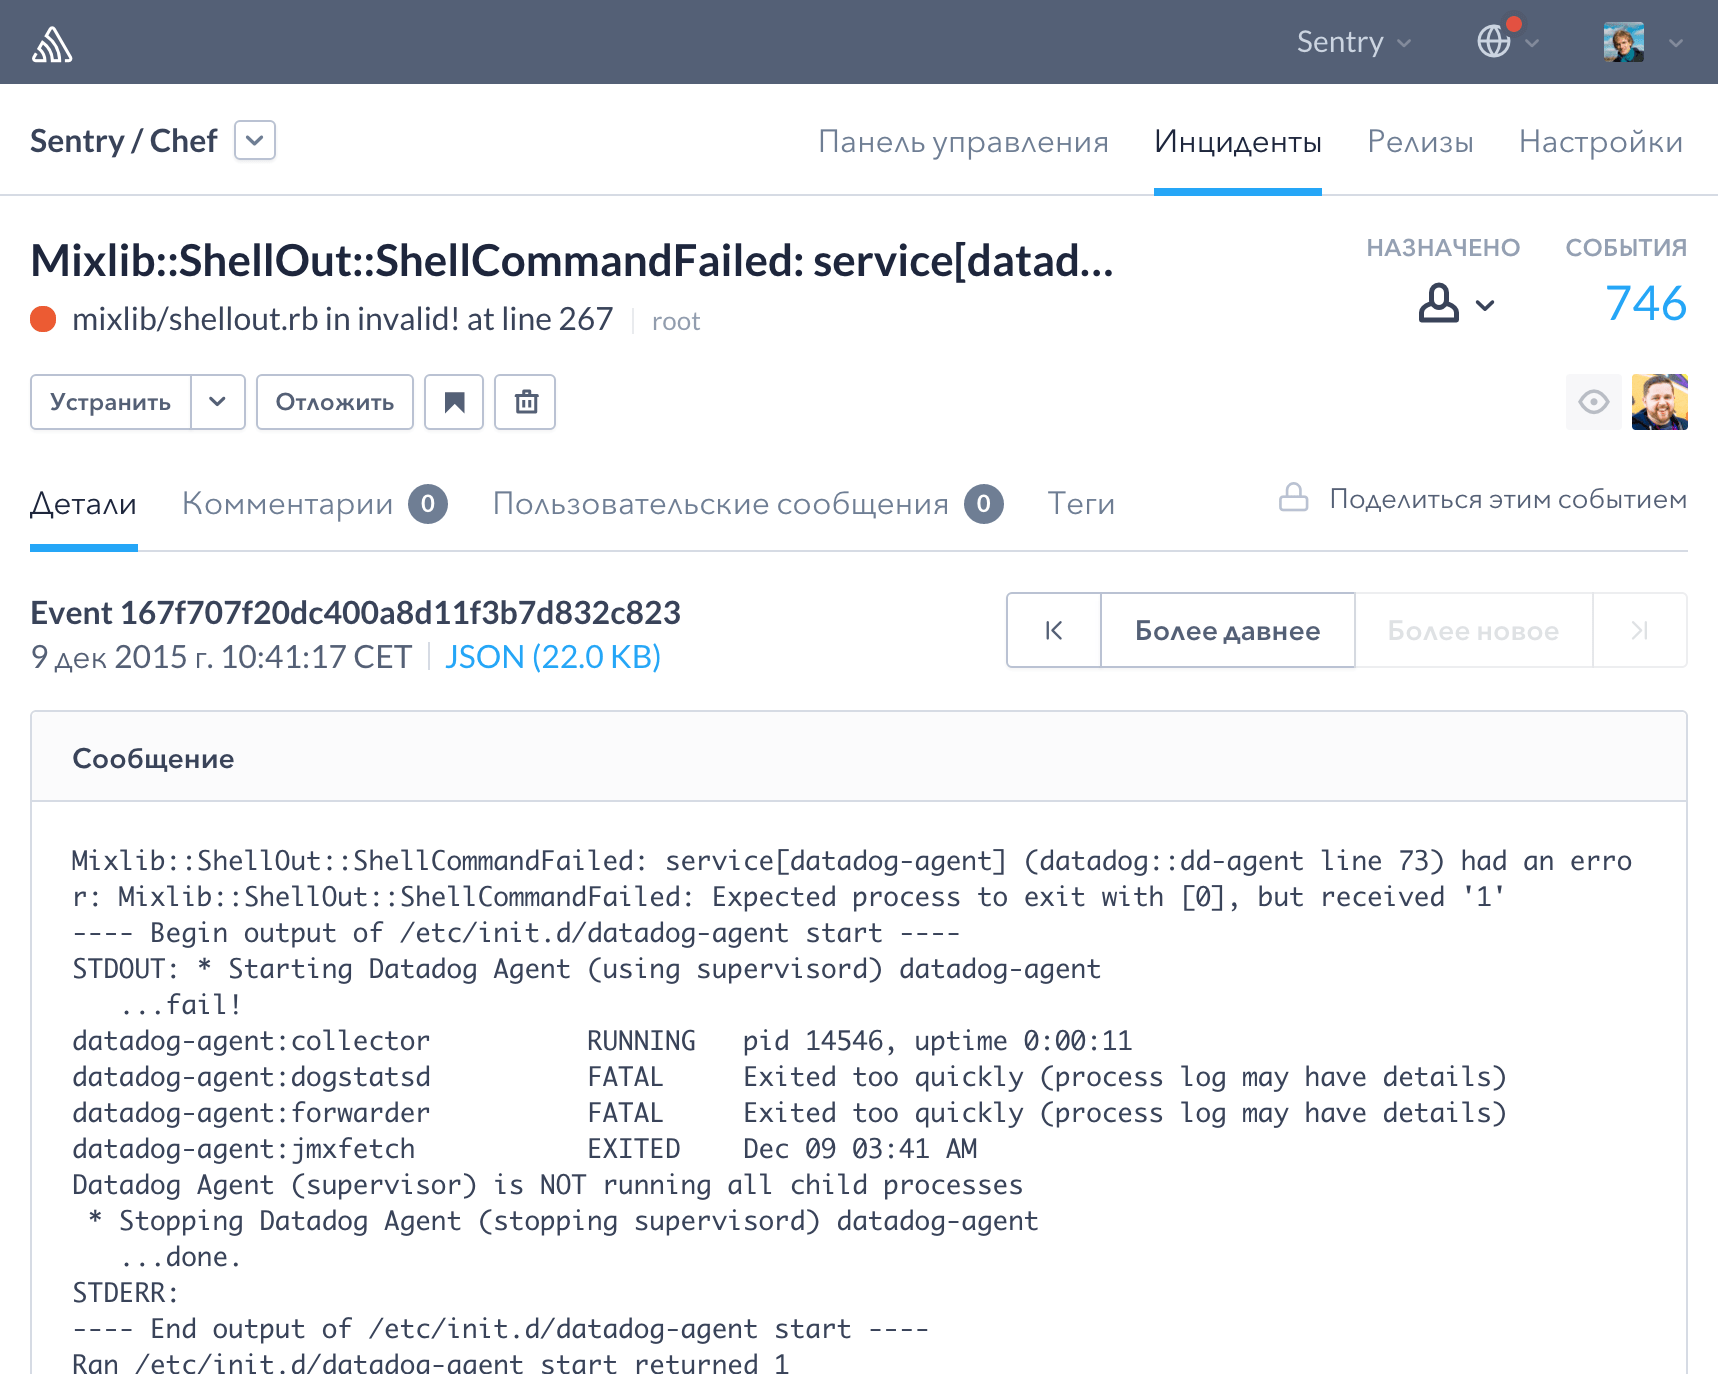The width and height of the screenshot is (1718, 1374).
Task: Expand the chevron next to the user avatar
Action: (1676, 42)
